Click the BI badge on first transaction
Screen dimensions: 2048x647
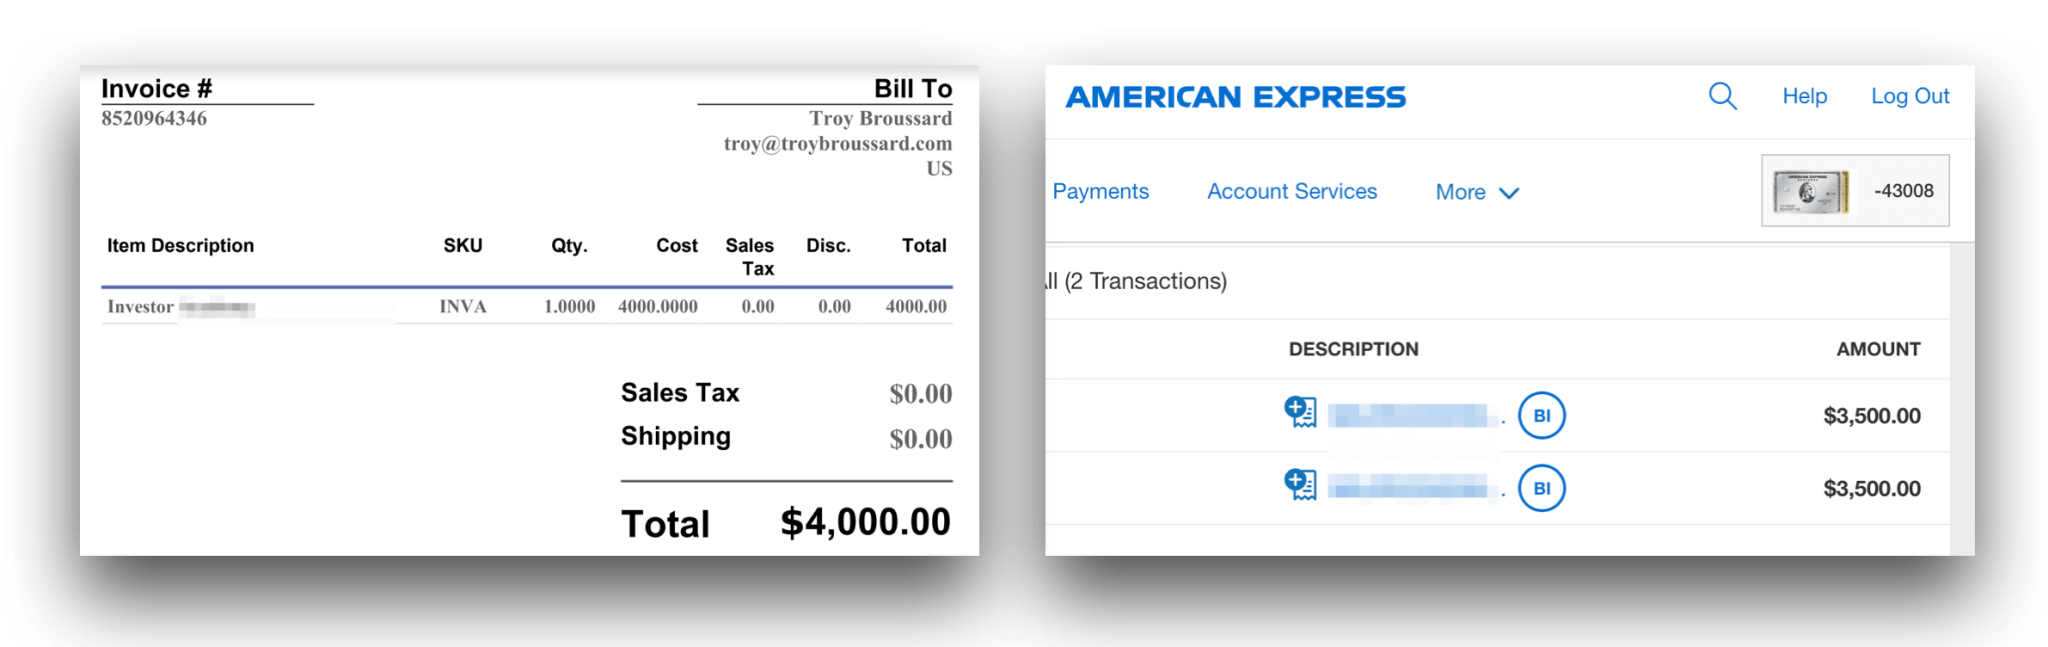pos(1541,415)
